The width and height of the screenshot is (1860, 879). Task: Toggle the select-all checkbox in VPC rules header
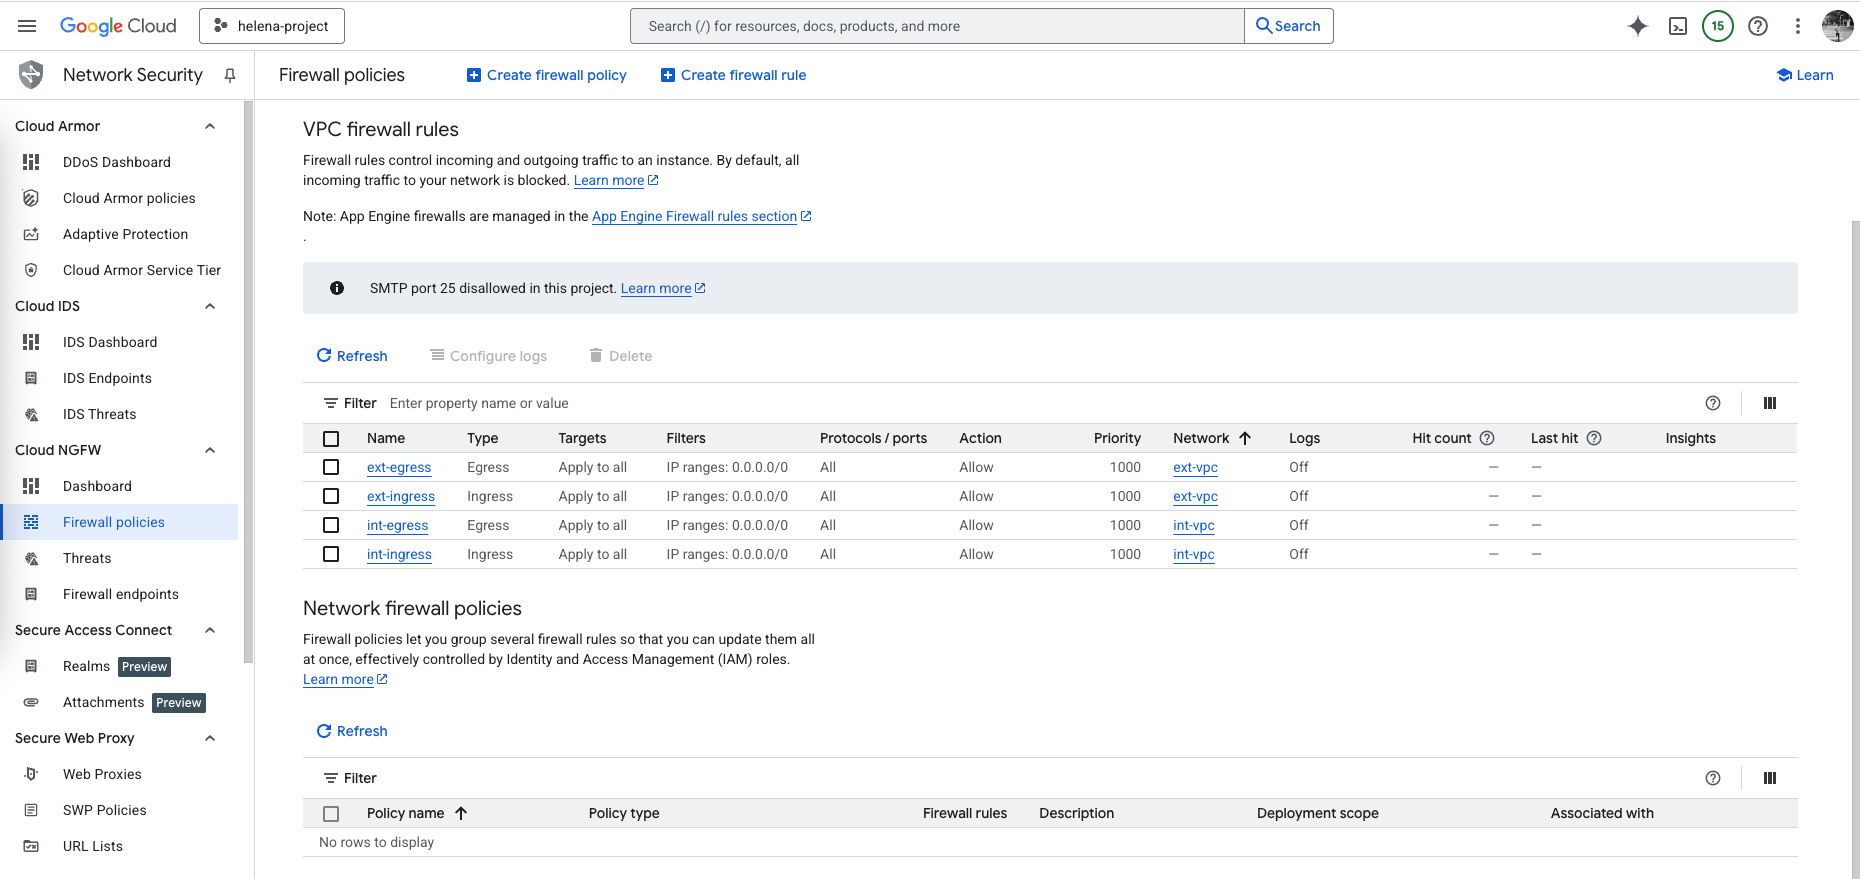(x=331, y=439)
